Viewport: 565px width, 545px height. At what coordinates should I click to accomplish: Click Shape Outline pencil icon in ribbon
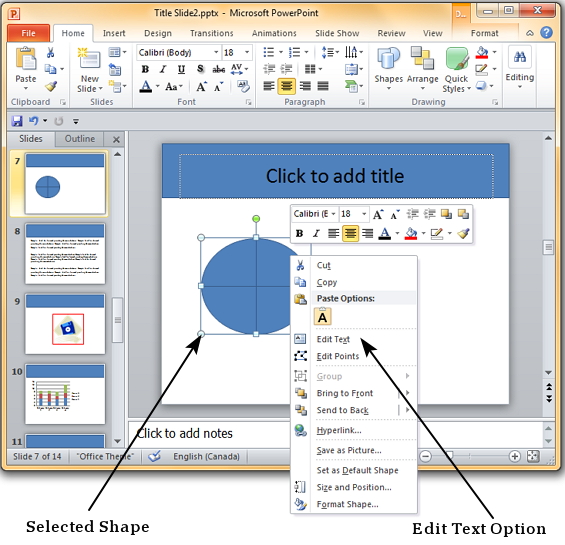point(481,69)
